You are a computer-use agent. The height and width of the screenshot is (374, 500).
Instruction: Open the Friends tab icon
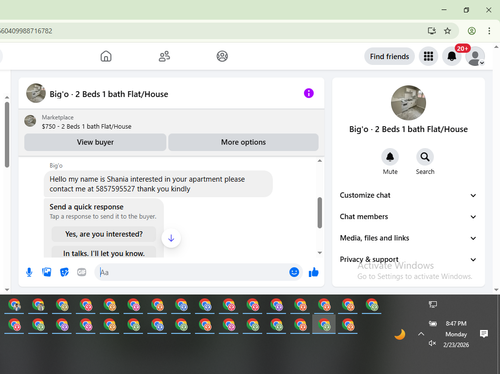164,56
